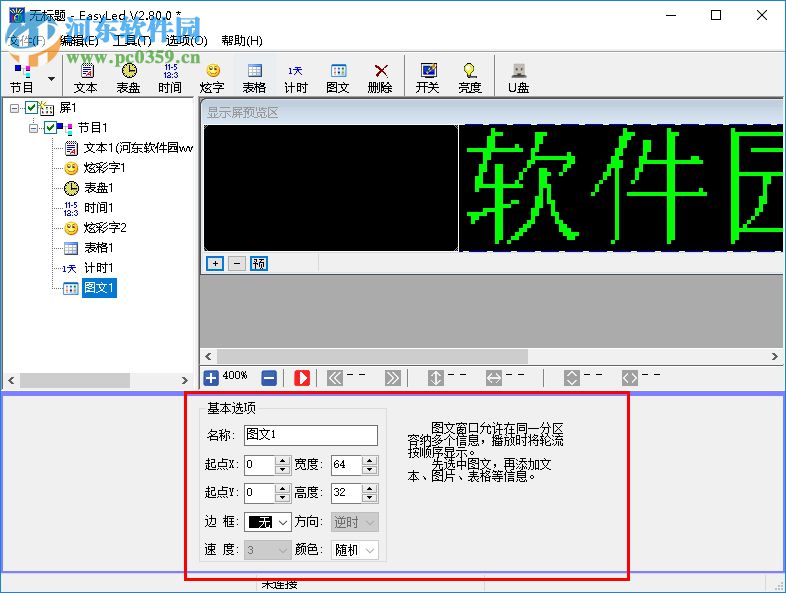Screen dimensions: 786x593
Task: Click the horizontal double-arrow position icon
Action: pos(494,377)
